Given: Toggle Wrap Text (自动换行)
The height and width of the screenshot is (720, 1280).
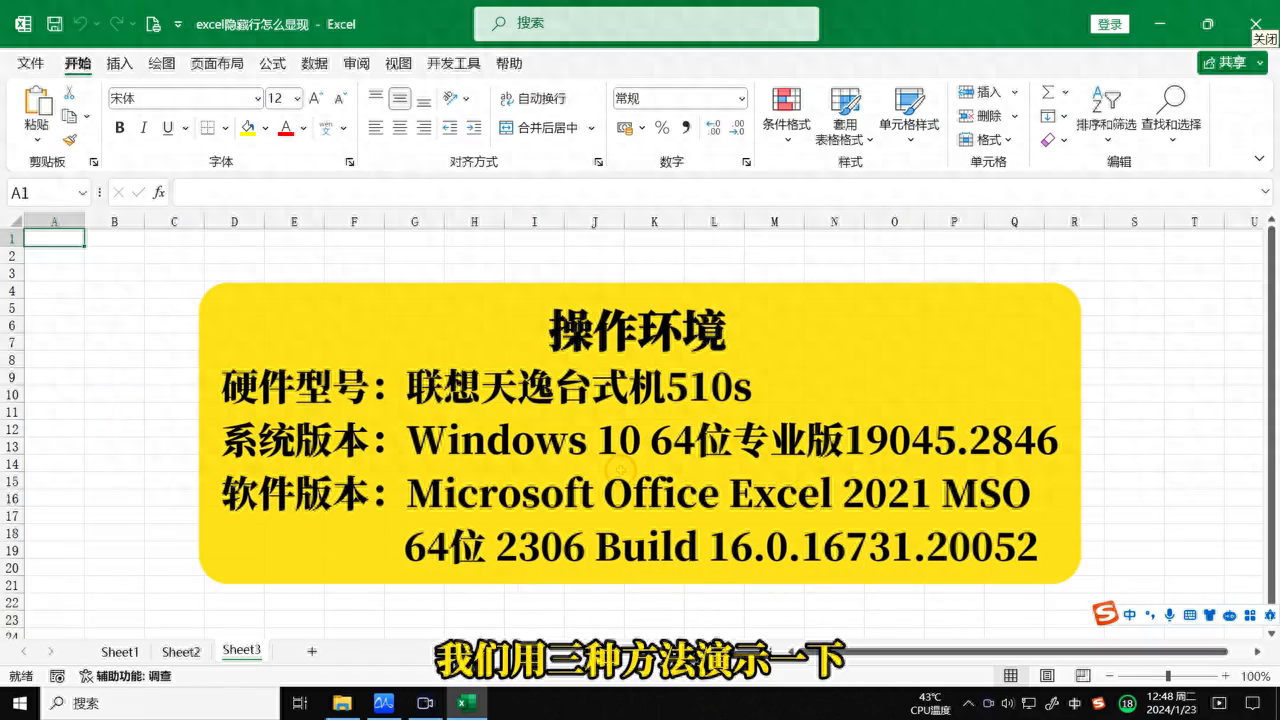Looking at the screenshot, I should coord(533,98).
